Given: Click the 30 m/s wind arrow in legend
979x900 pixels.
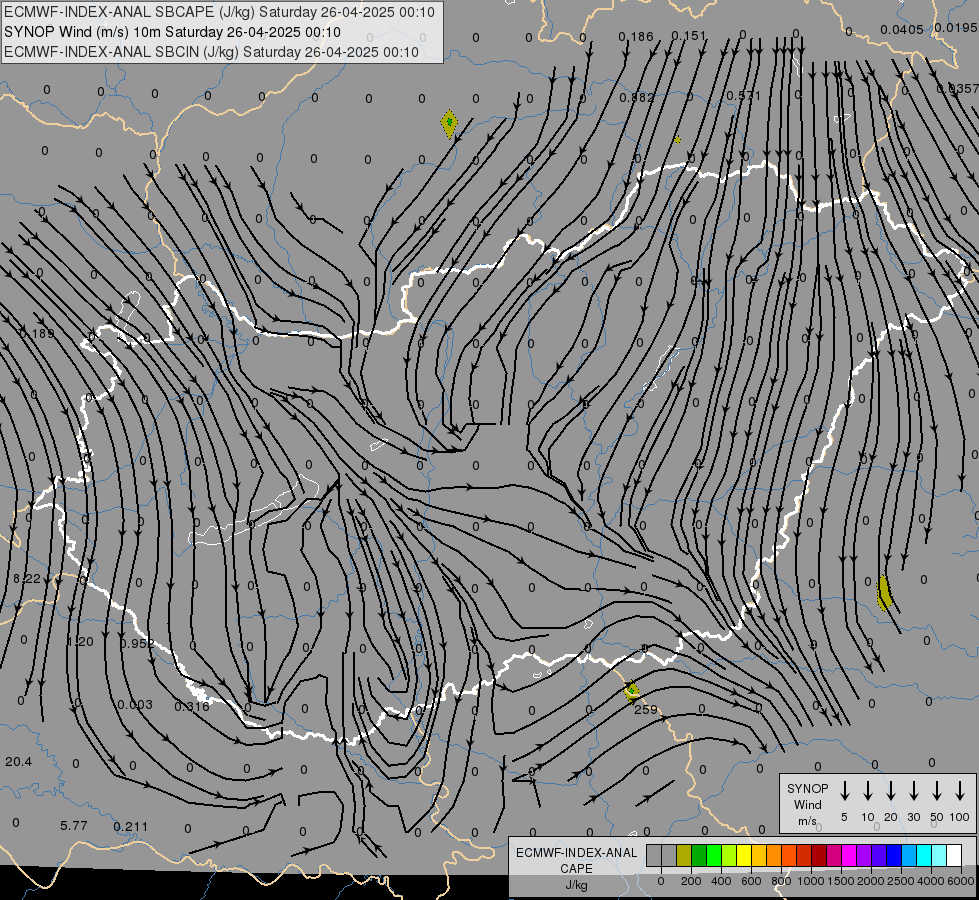Looking at the screenshot, I should tap(913, 791).
